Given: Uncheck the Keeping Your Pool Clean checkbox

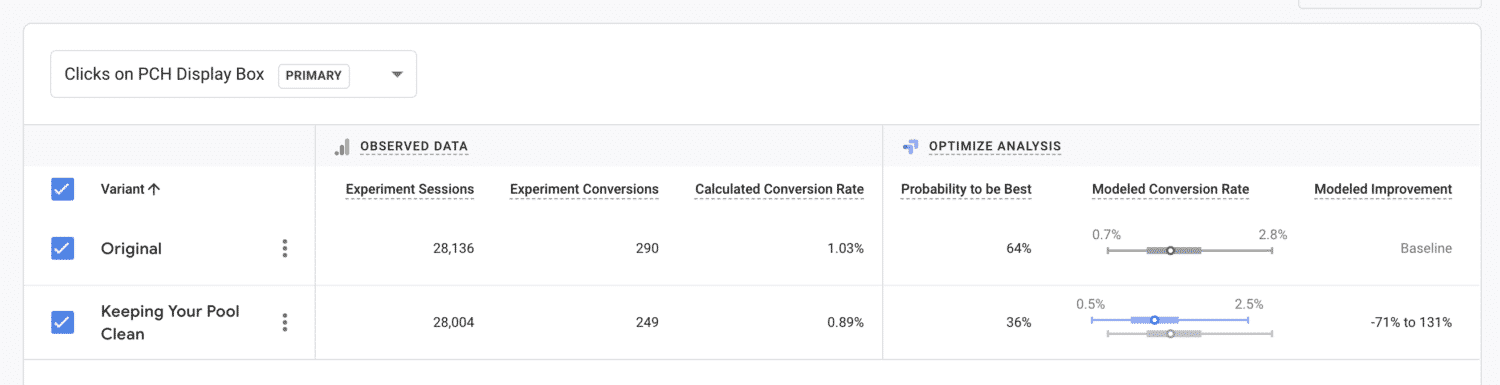Looking at the screenshot, I should (62, 322).
